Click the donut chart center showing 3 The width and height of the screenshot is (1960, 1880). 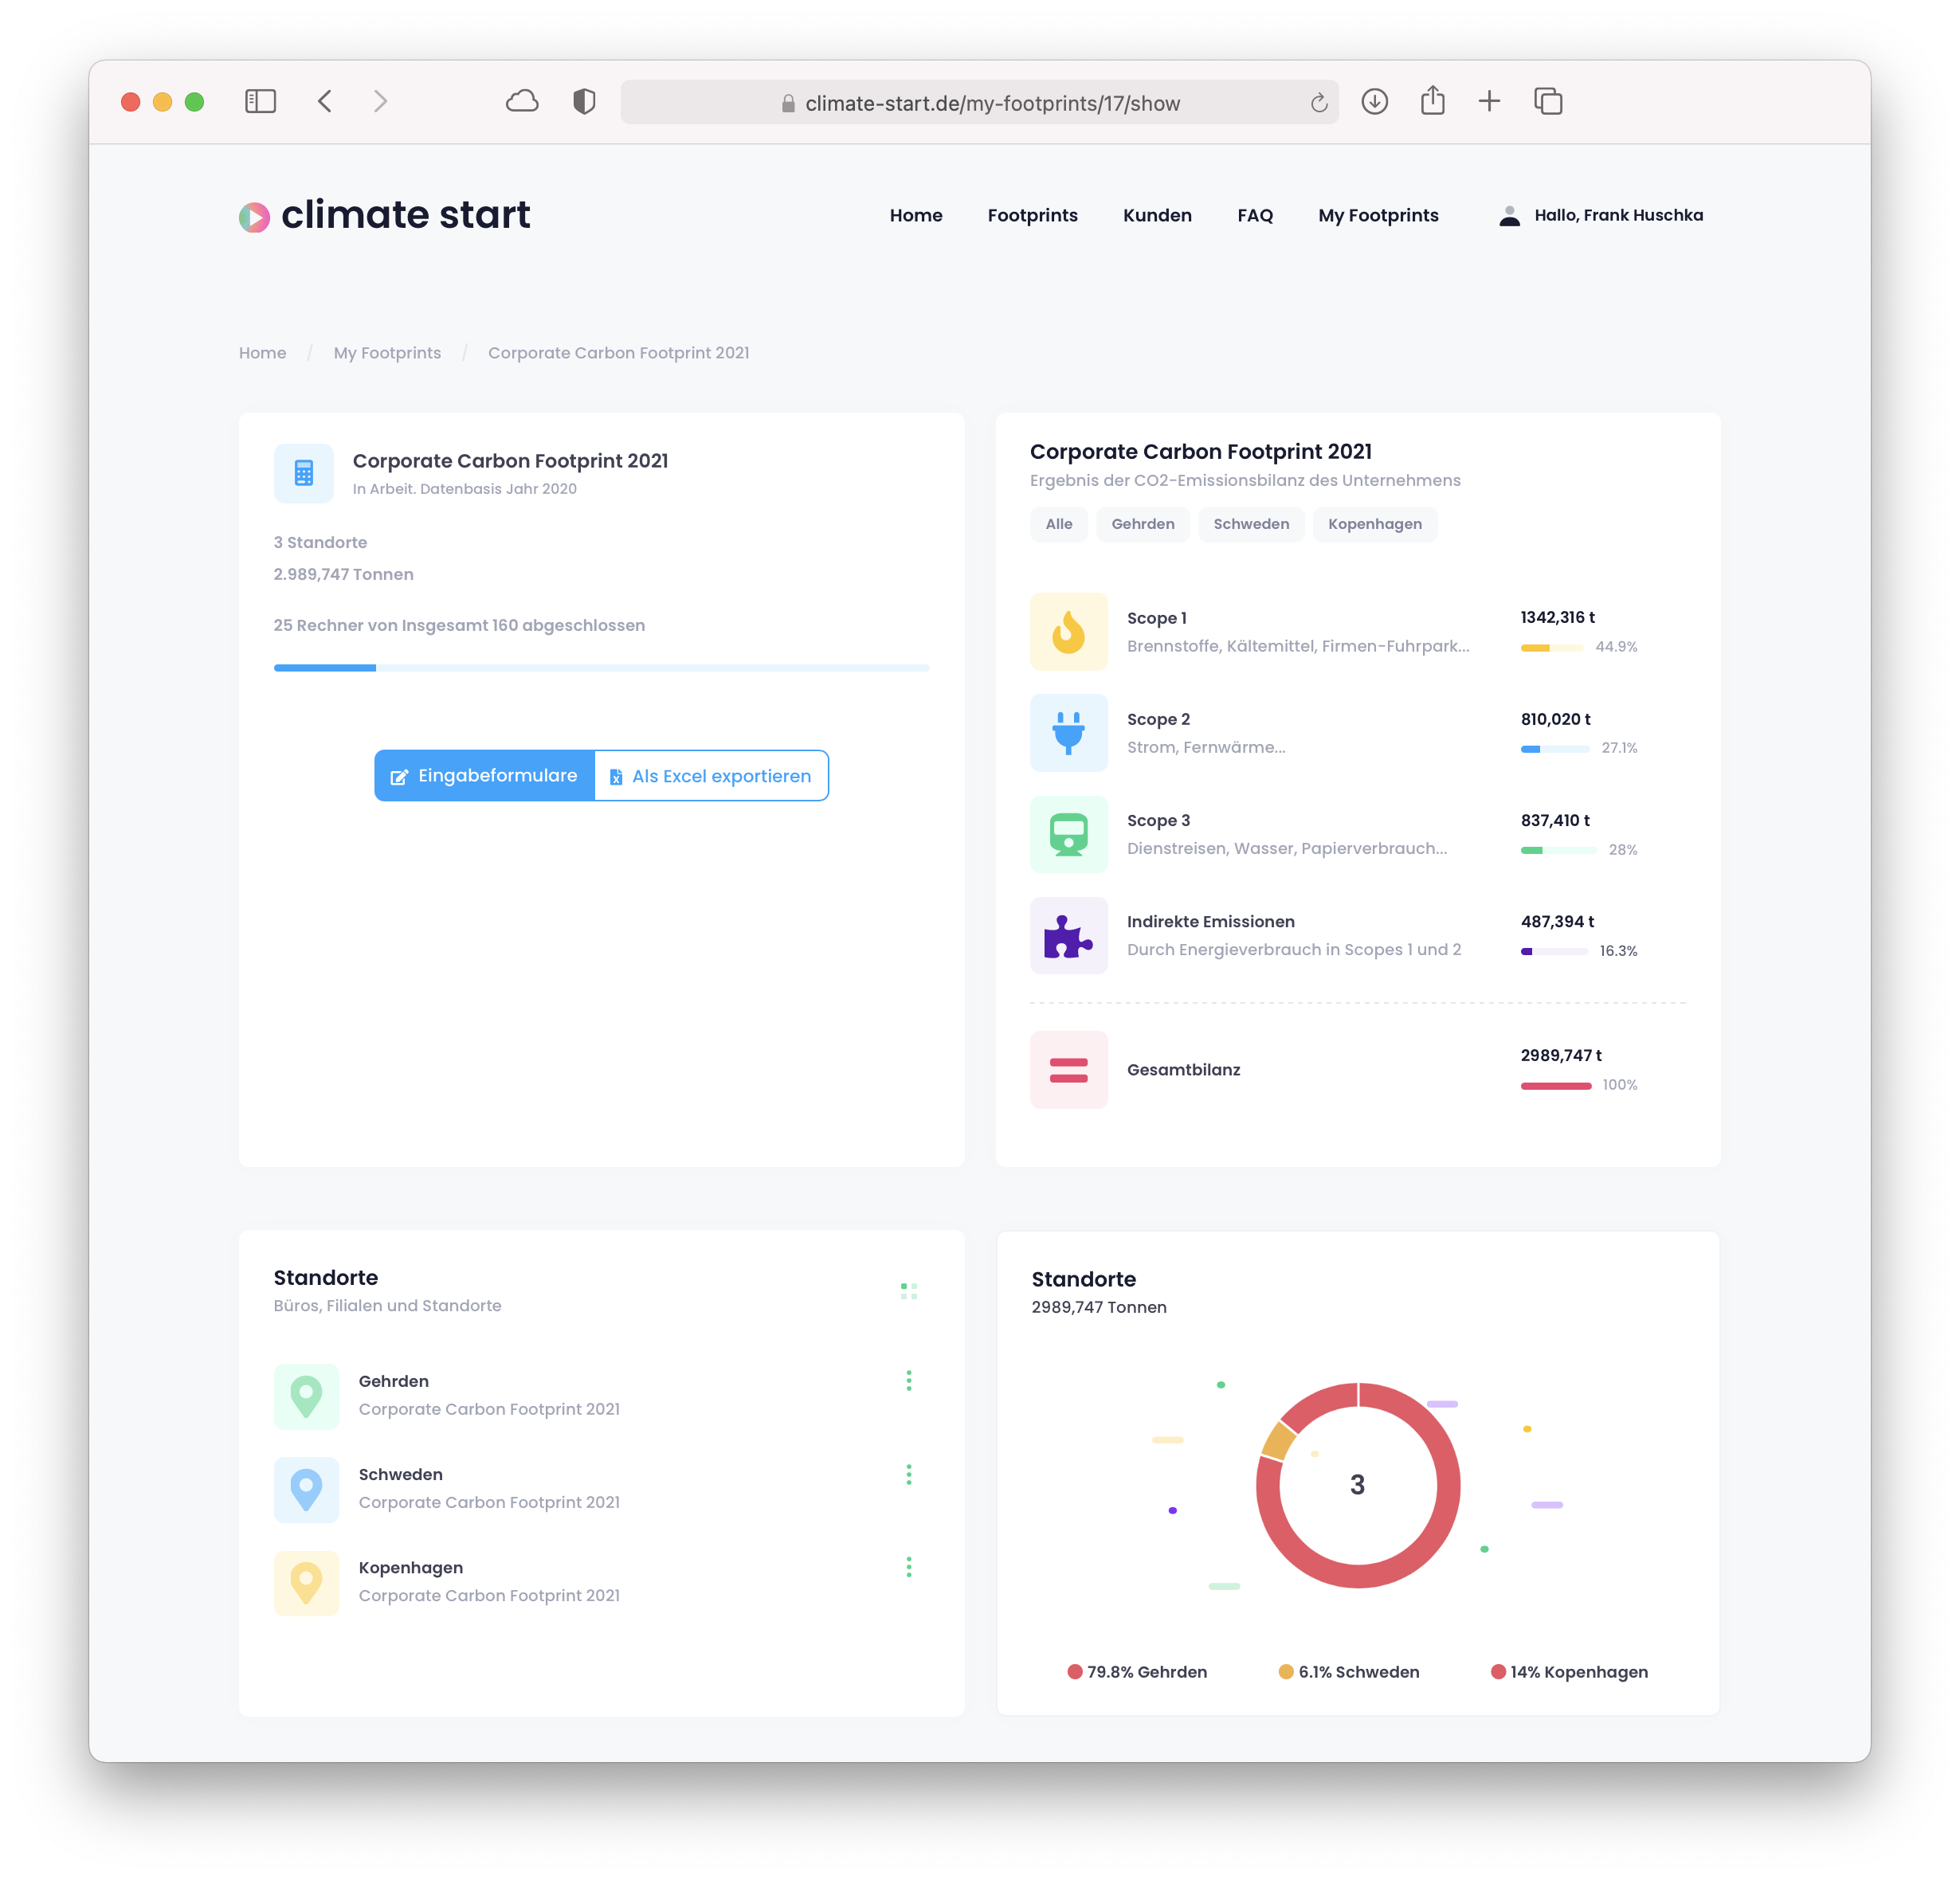coord(1357,1484)
